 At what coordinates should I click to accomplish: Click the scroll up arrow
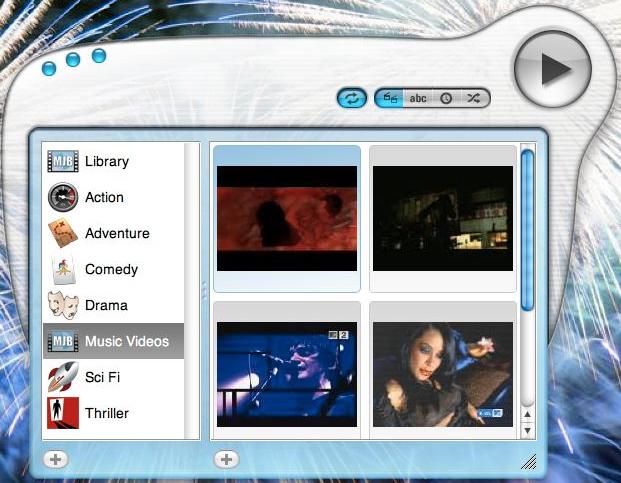(527, 415)
